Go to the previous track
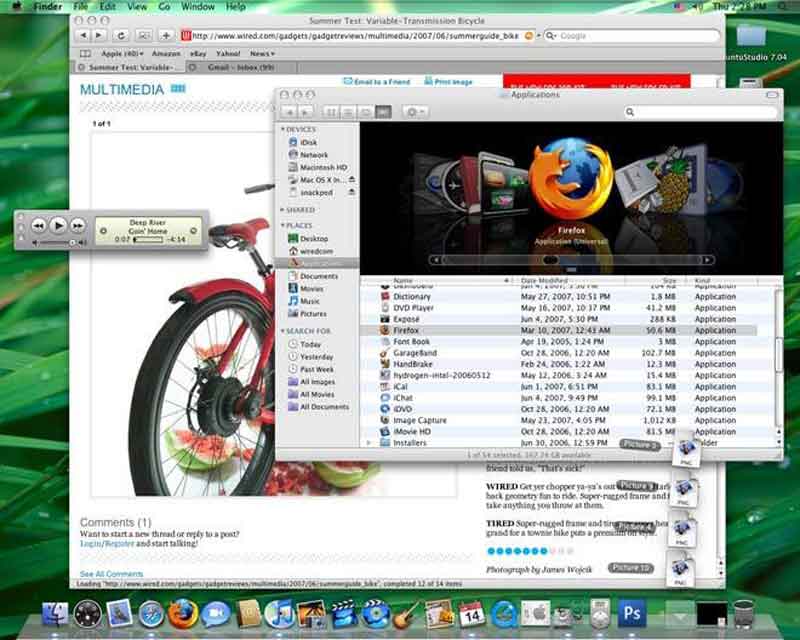800x640 pixels. coord(39,225)
